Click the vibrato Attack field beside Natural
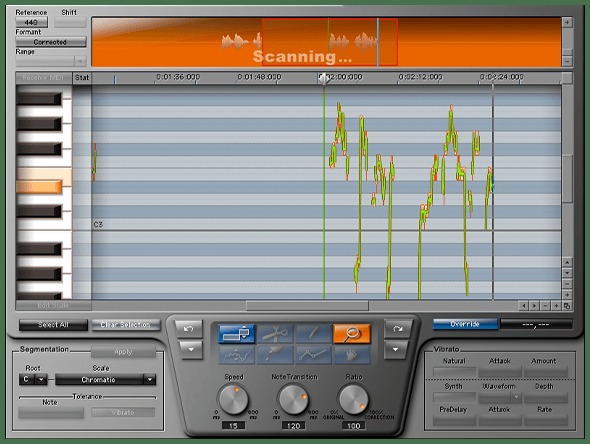The width and height of the screenshot is (590, 444). (x=500, y=372)
